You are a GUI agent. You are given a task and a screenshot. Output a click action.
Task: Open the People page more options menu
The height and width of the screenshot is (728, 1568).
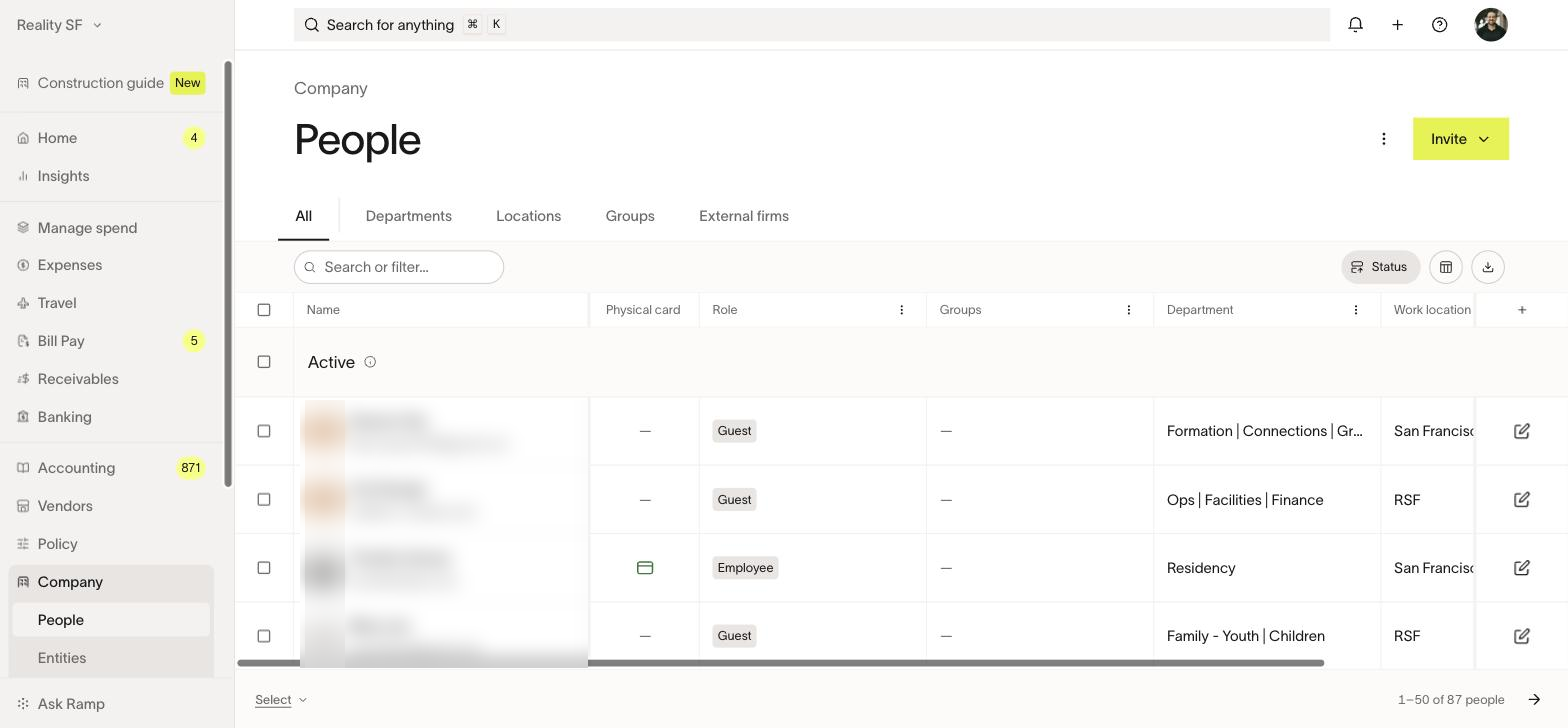tap(1384, 139)
